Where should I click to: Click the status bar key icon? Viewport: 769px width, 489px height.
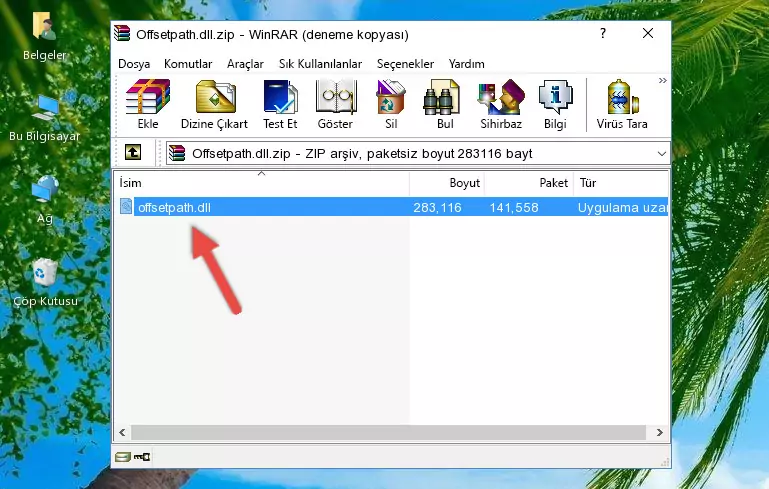coord(142,457)
